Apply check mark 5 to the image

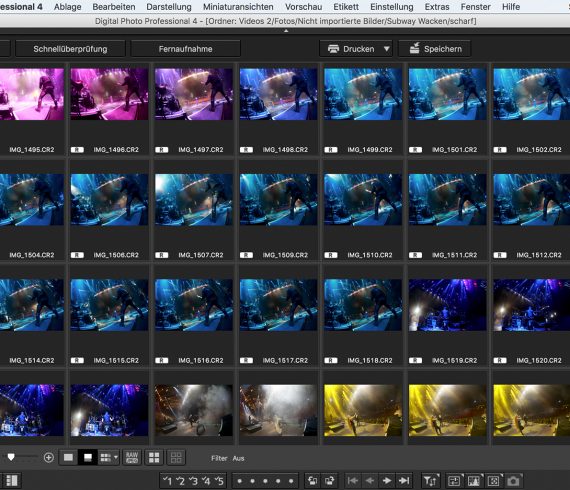[x=218, y=481]
